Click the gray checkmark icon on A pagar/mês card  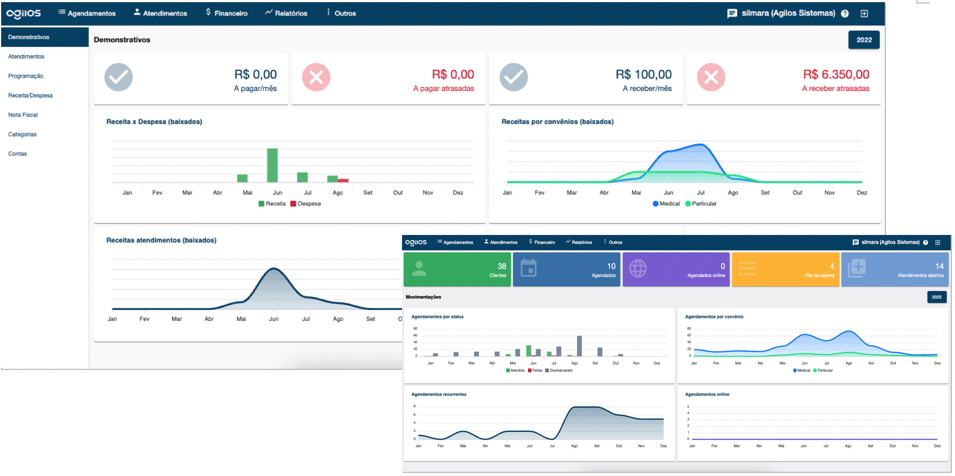tap(119, 77)
